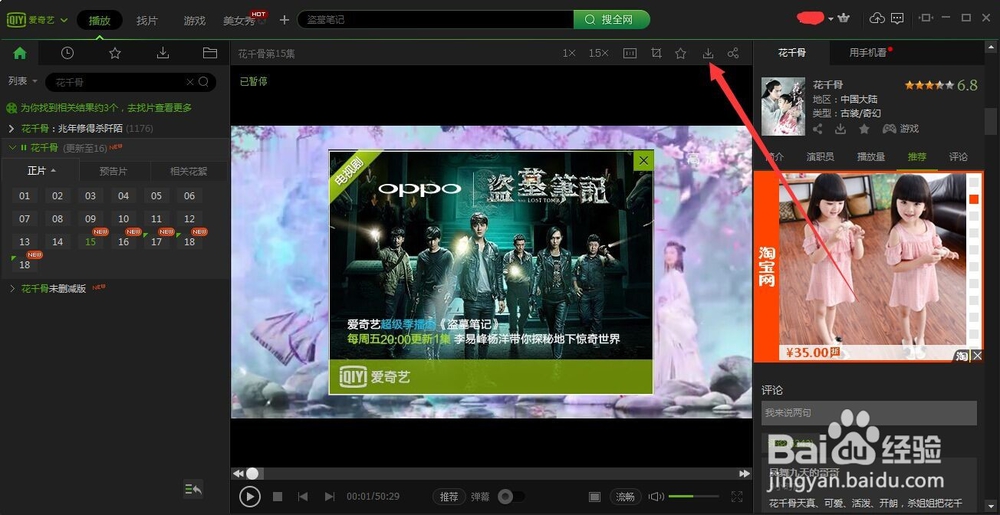Click 去找片查看更多 link
The height and width of the screenshot is (515, 1000).
coord(158,108)
